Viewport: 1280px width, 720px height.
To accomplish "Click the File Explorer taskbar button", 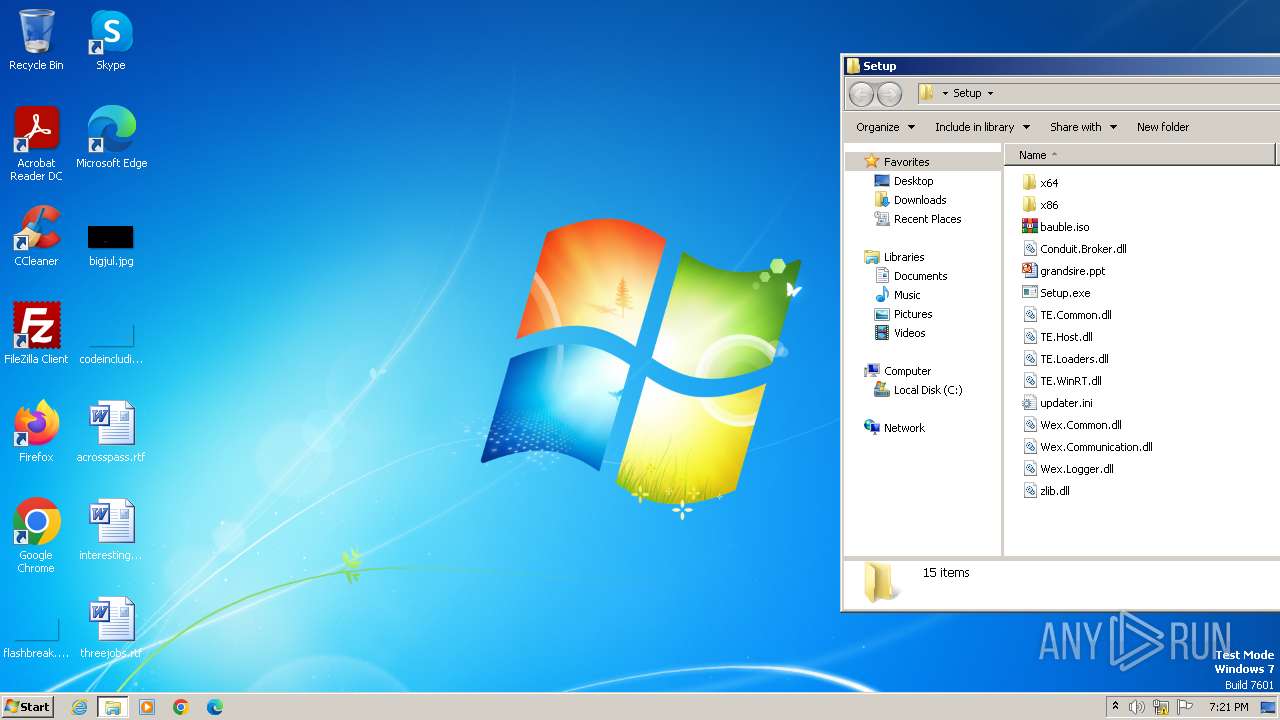I will (x=113, y=707).
